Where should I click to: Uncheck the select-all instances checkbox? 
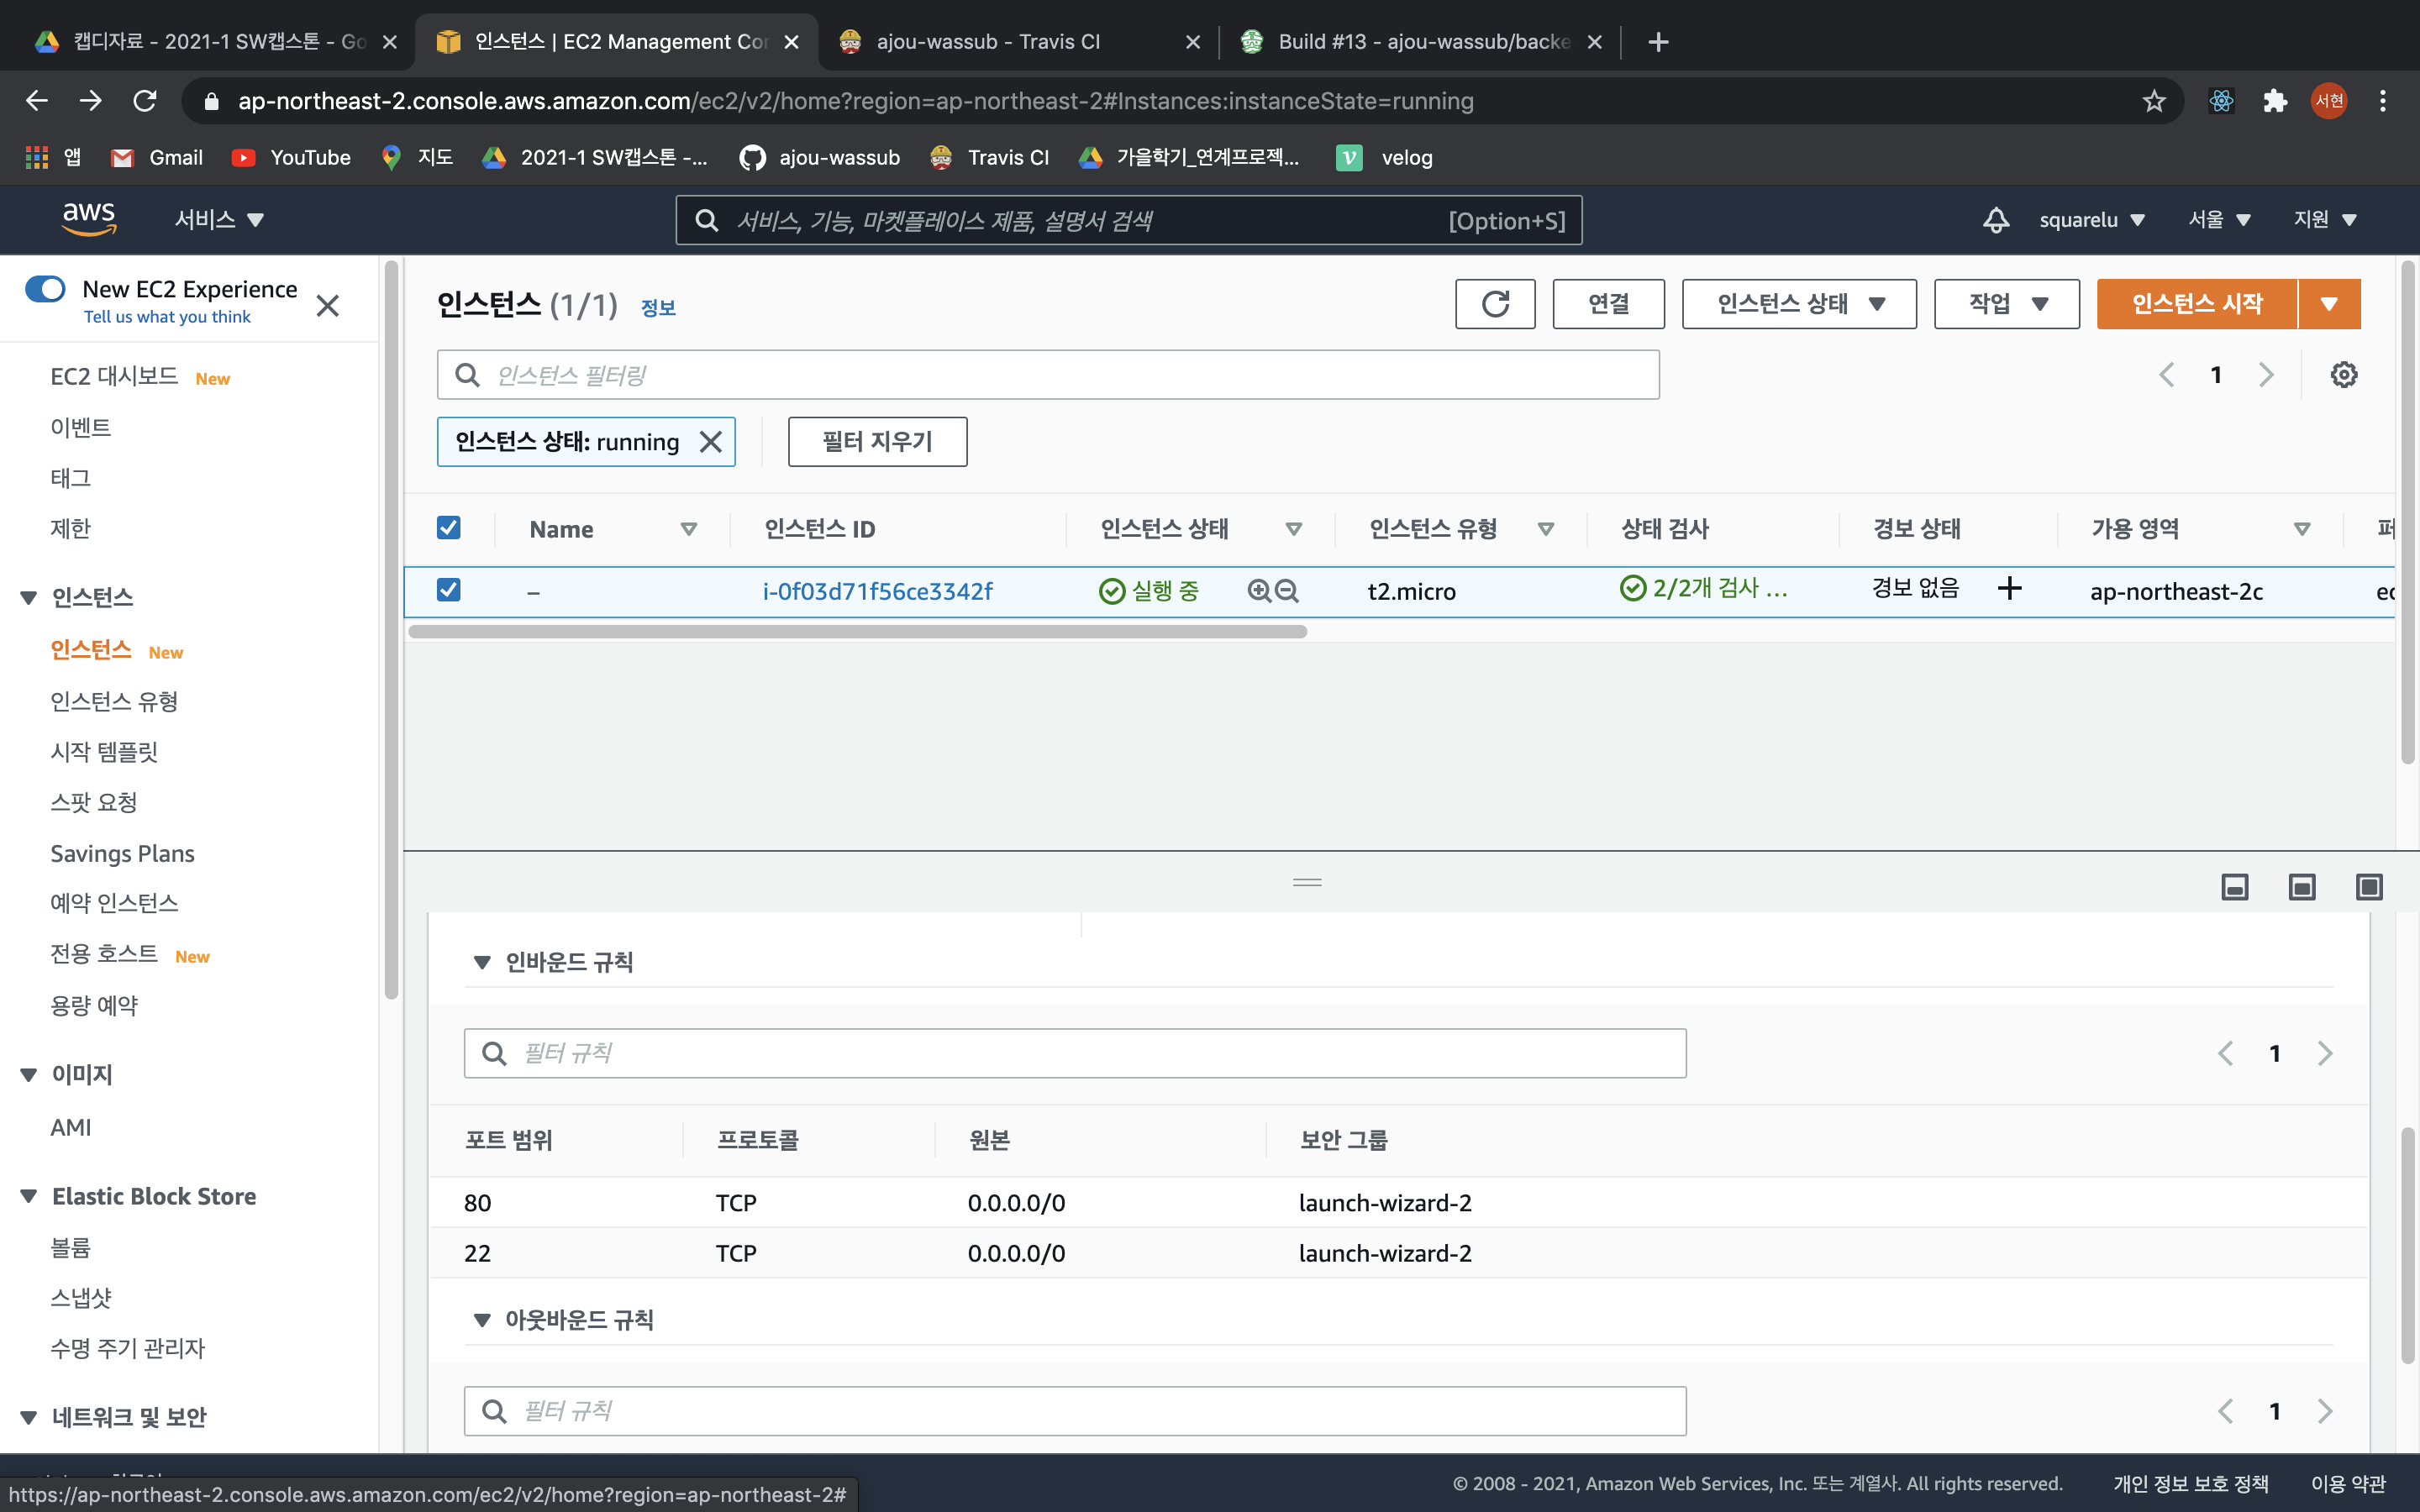click(x=449, y=528)
